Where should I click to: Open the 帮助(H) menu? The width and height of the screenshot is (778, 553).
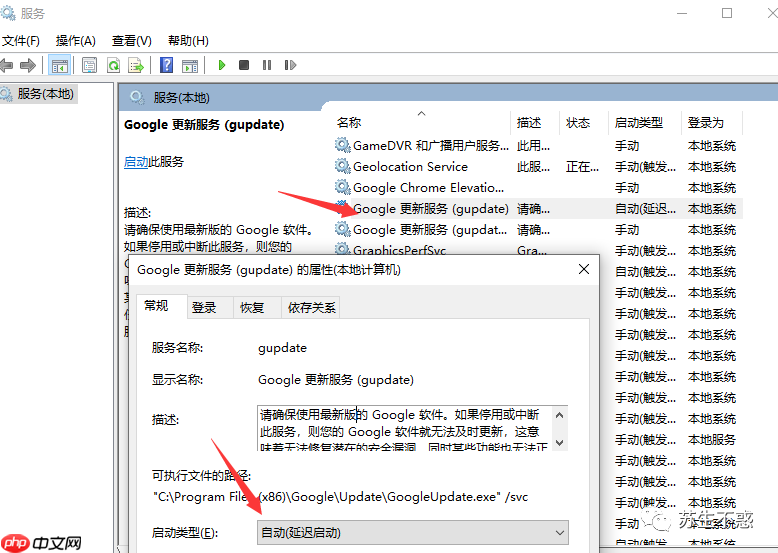pyautogui.click(x=188, y=41)
